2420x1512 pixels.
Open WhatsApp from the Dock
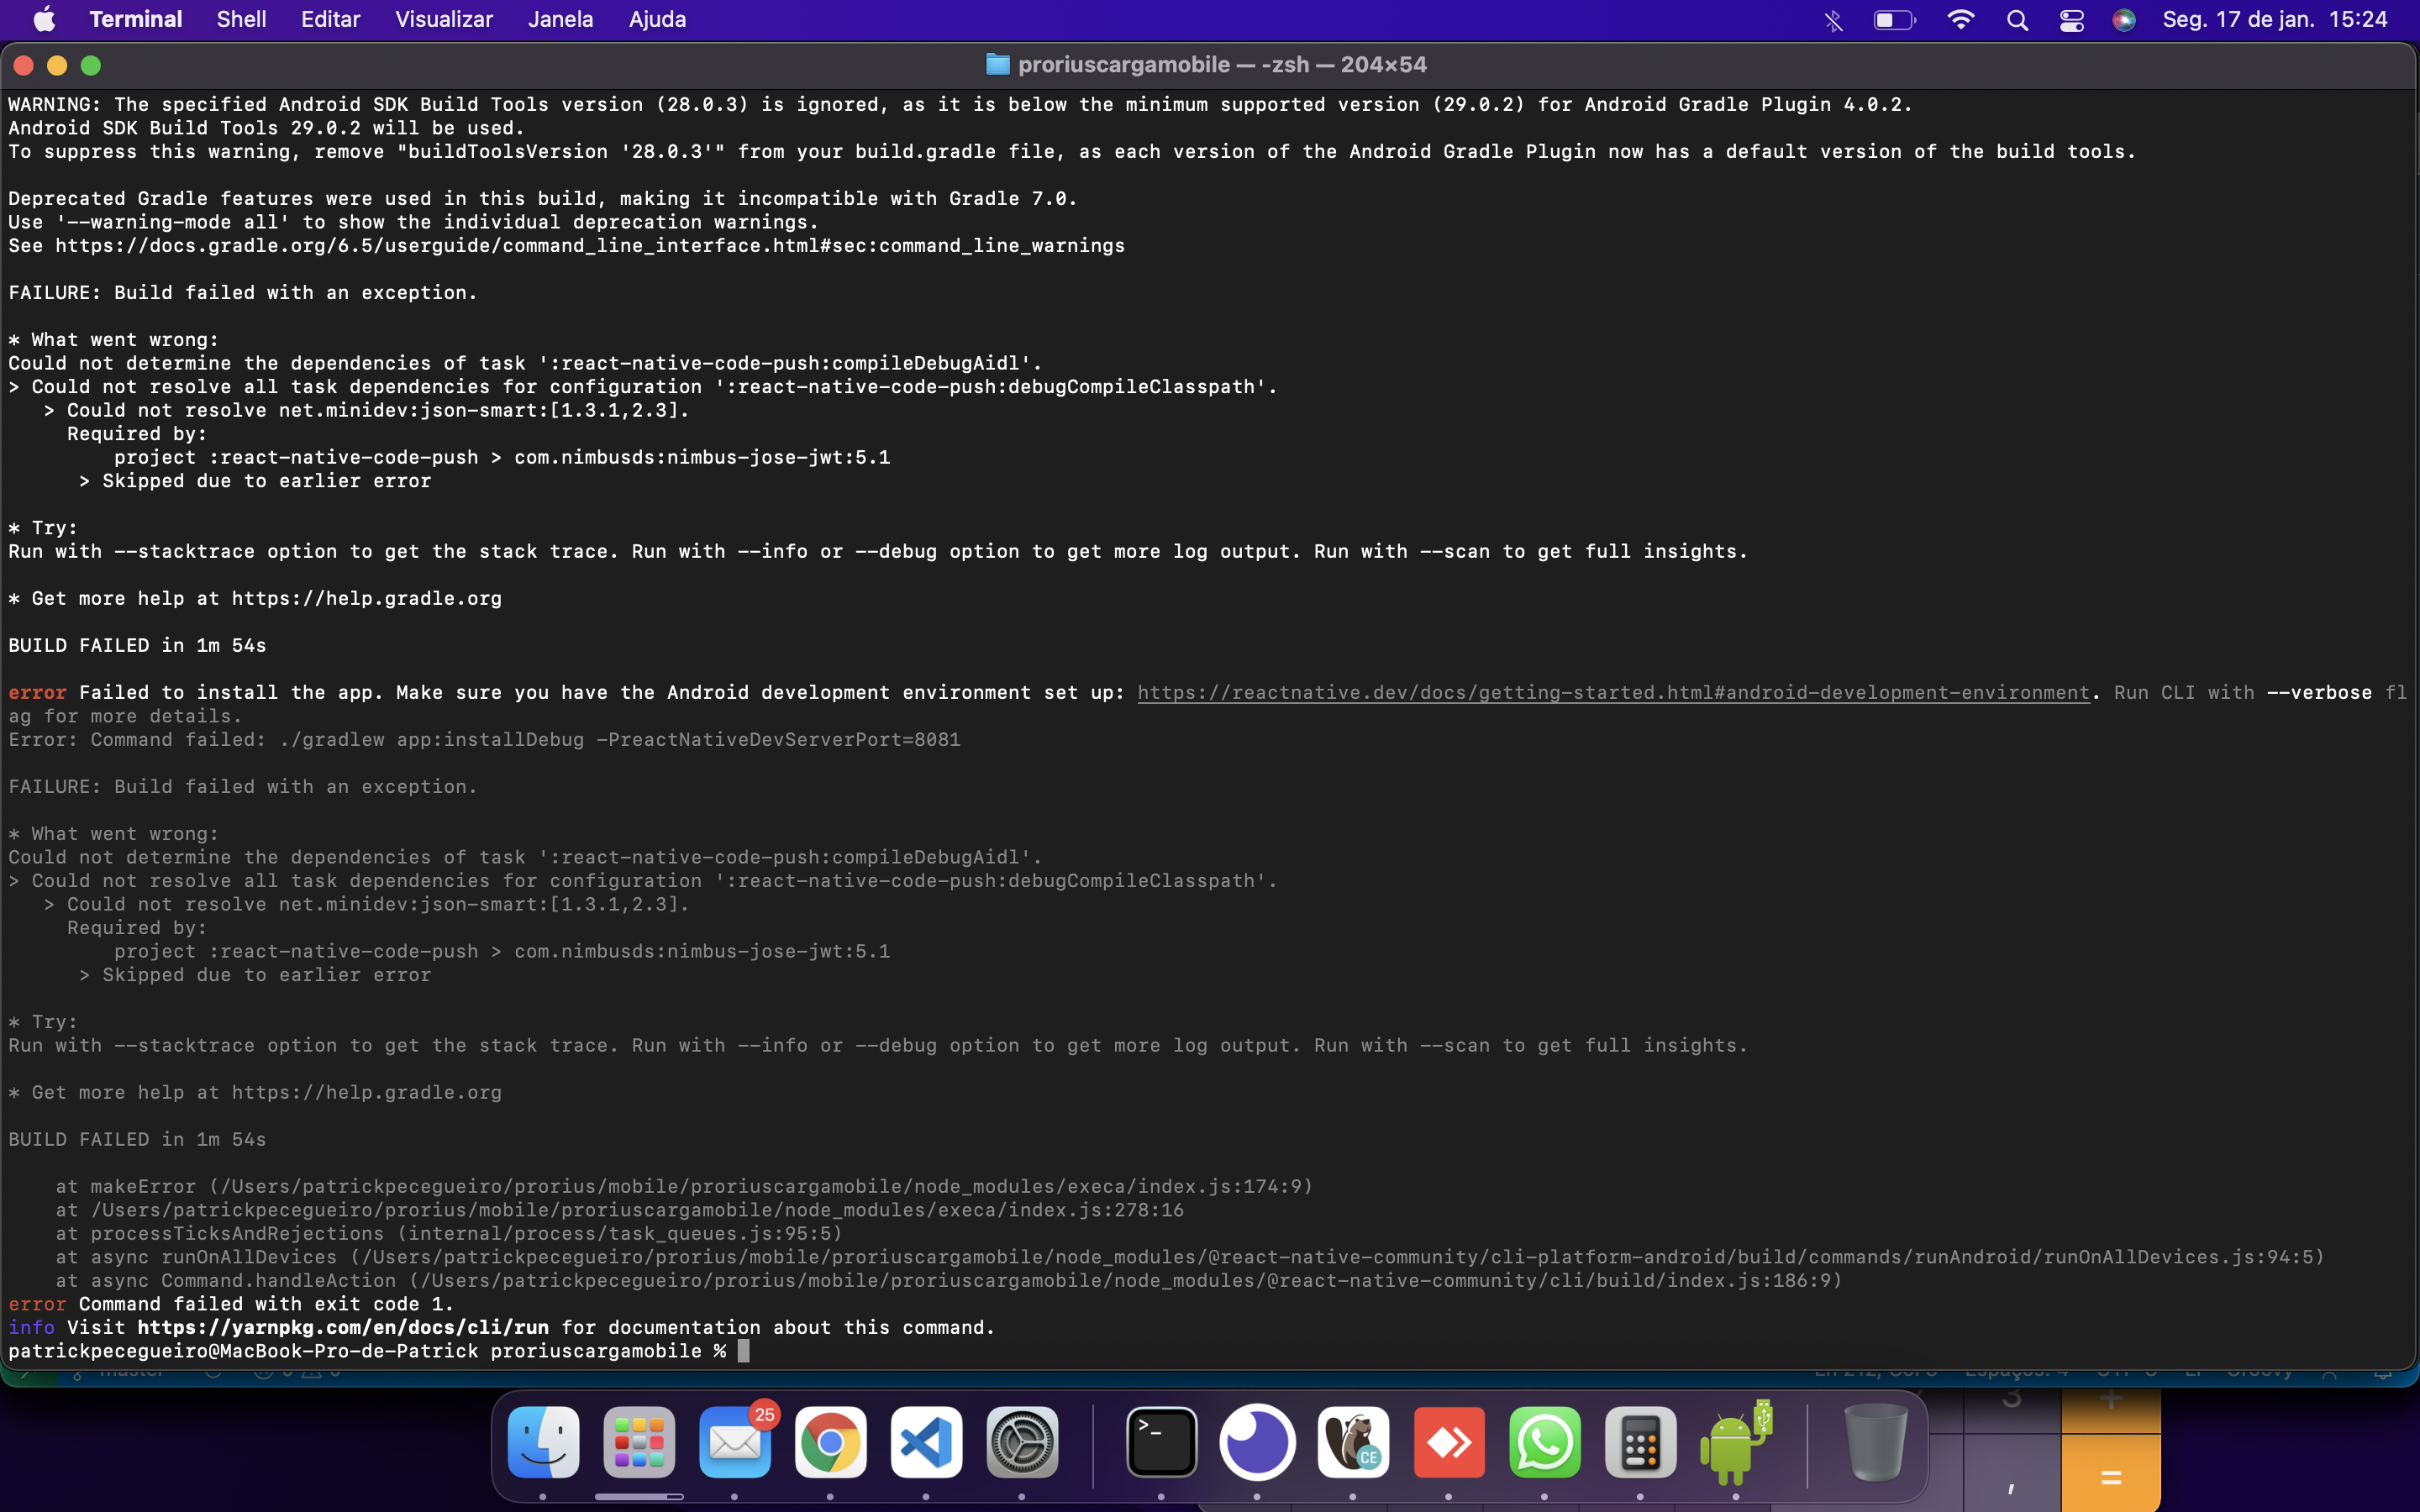pyautogui.click(x=1545, y=1442)
